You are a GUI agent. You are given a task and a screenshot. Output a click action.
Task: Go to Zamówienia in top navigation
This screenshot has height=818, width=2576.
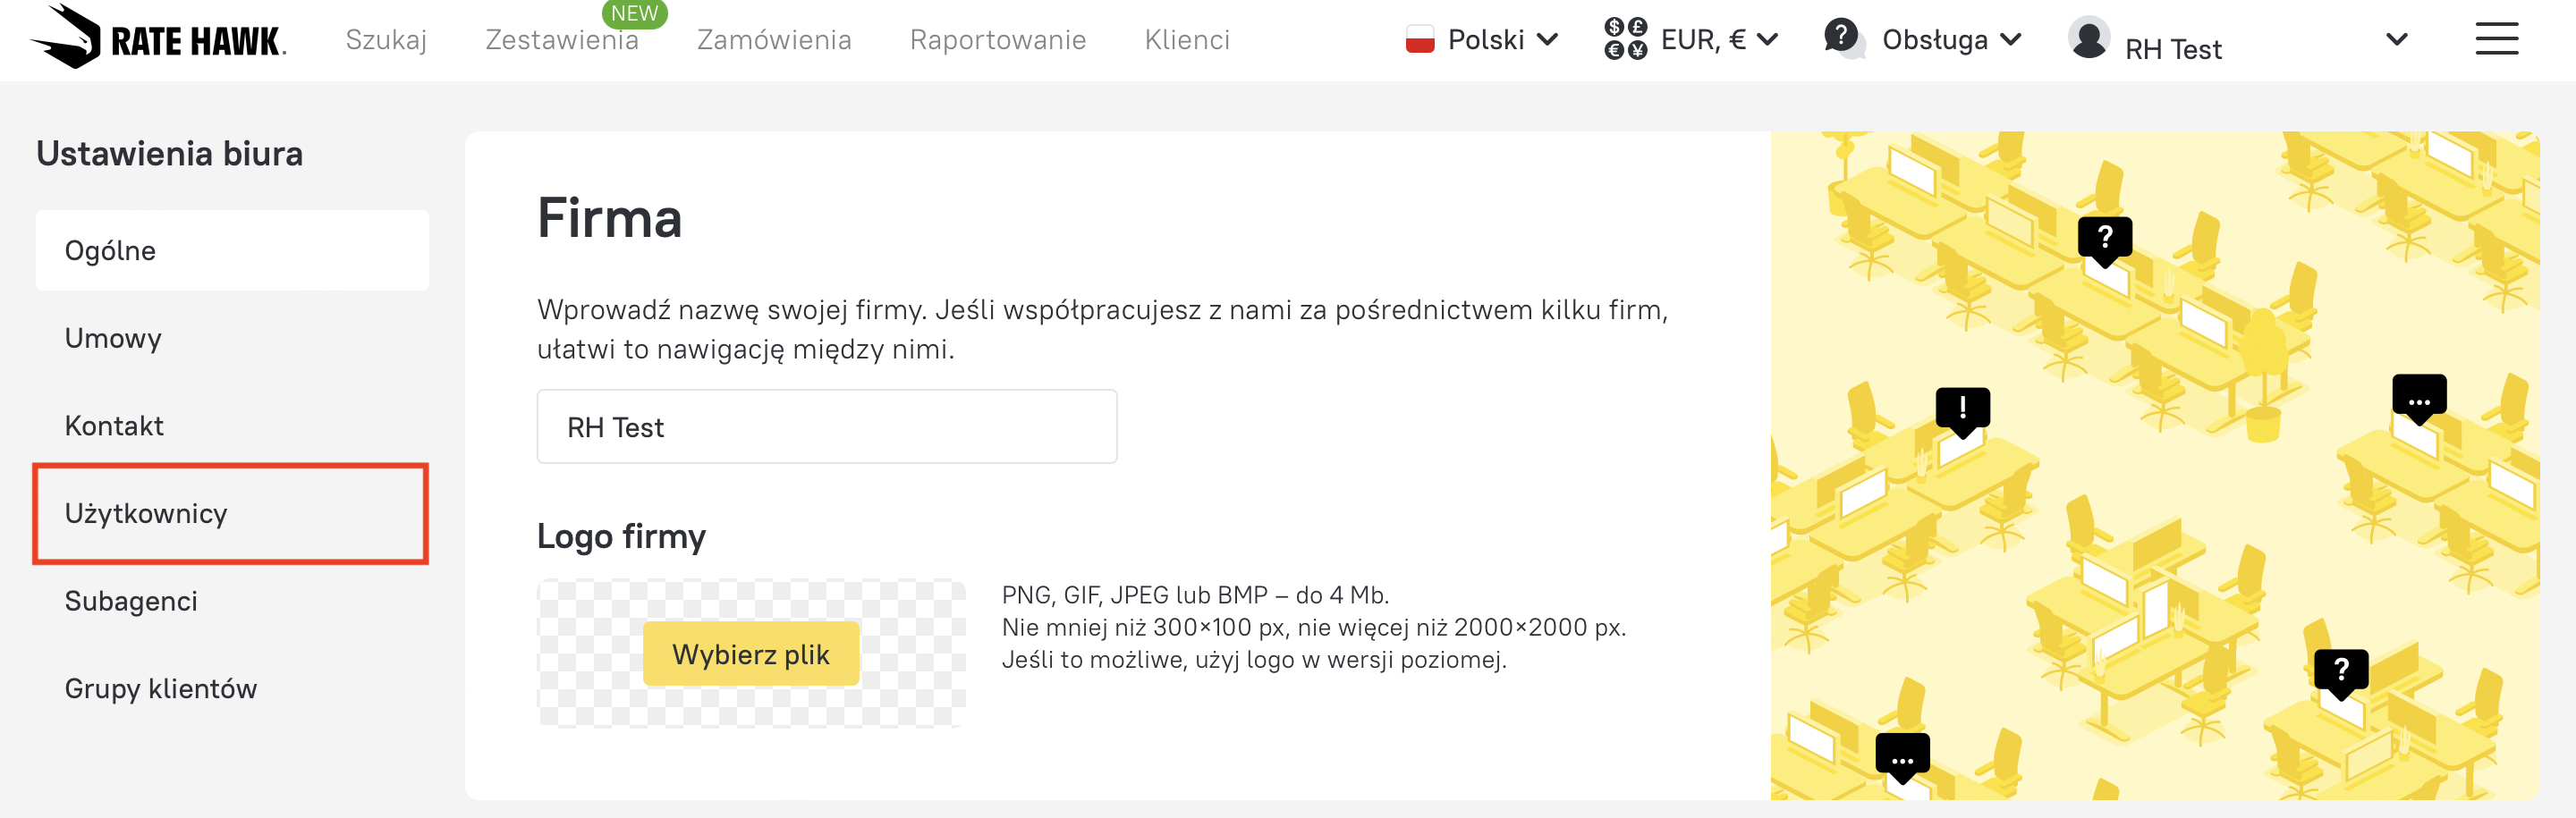[x=773, y=40]
